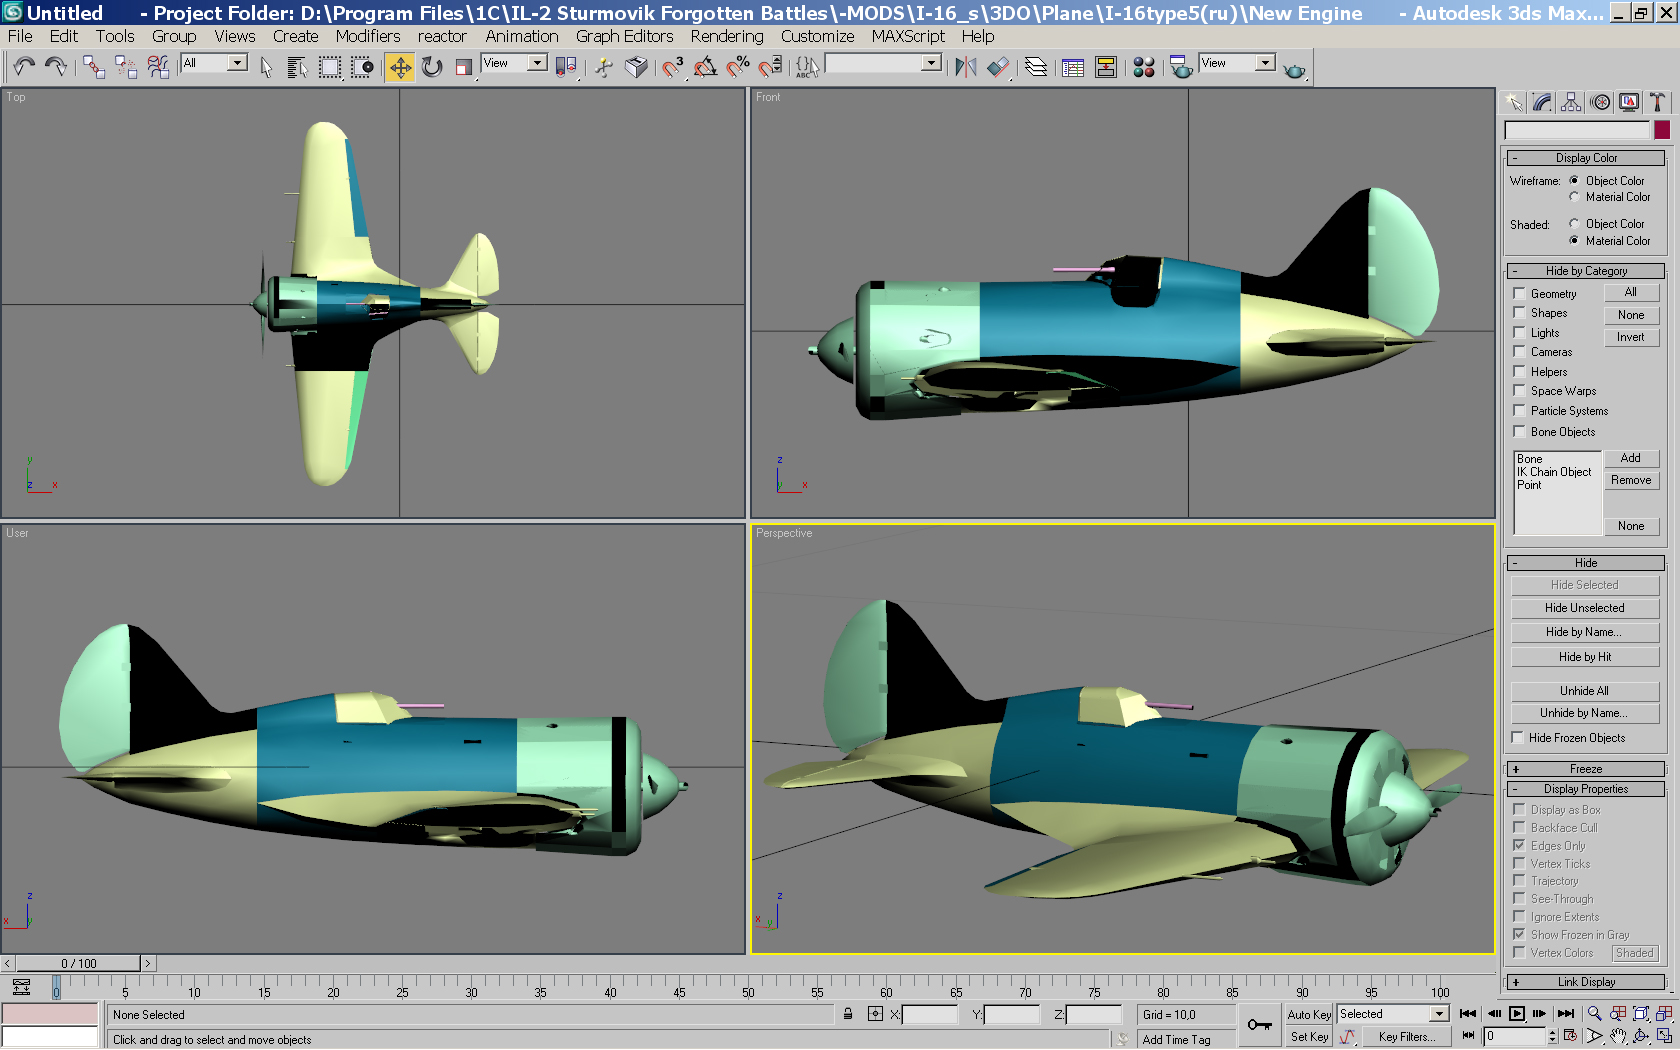The width and height of the screenshot is (1680, 1050).
Task: Open the Curve Editor
Action: click(1073, 67)
